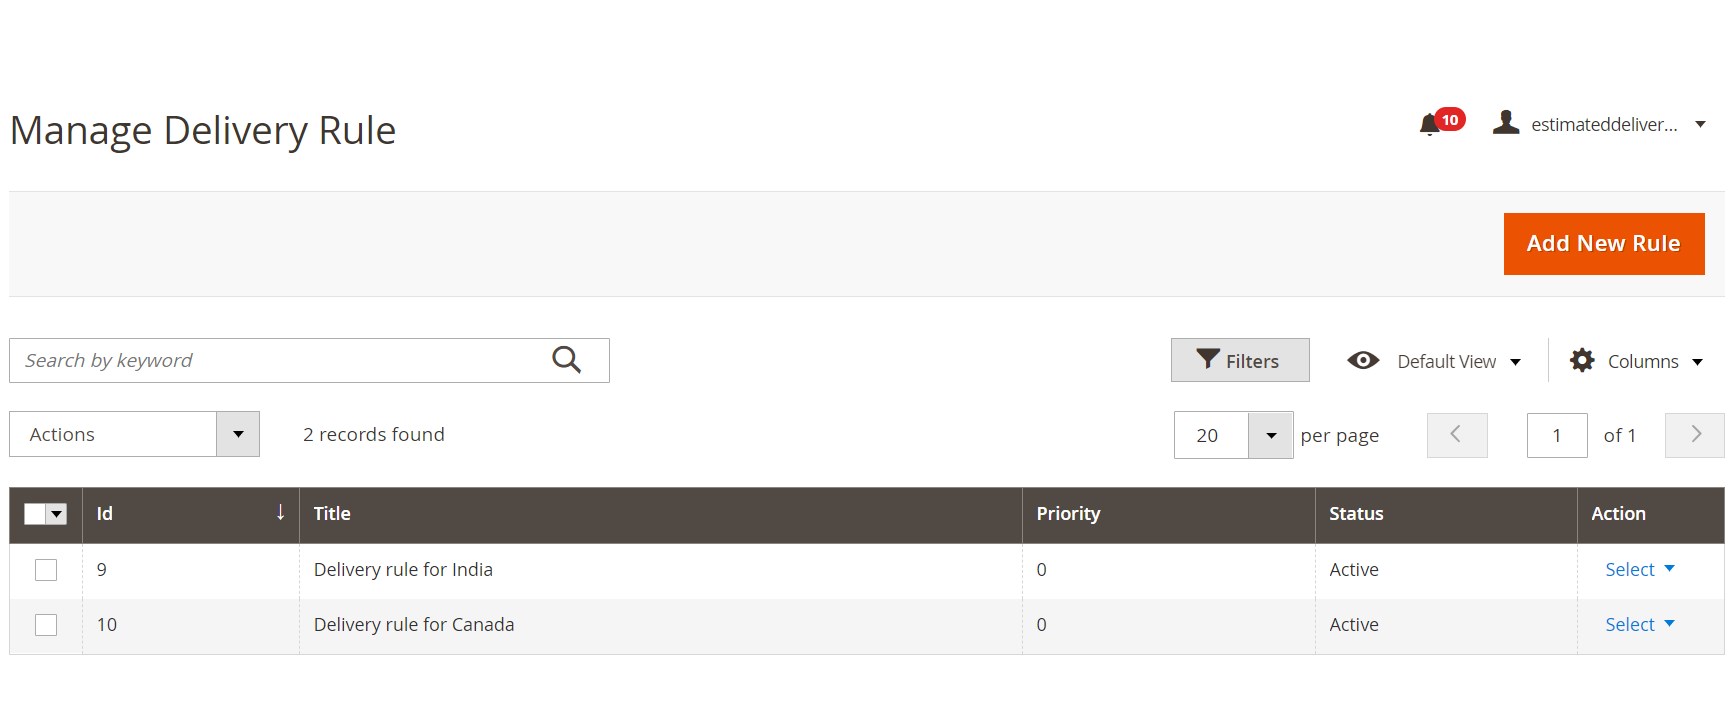The width and height of the screenshot is (1729, 728).
Task: Check the Delivery rule for India row
Action: (46, 570)
